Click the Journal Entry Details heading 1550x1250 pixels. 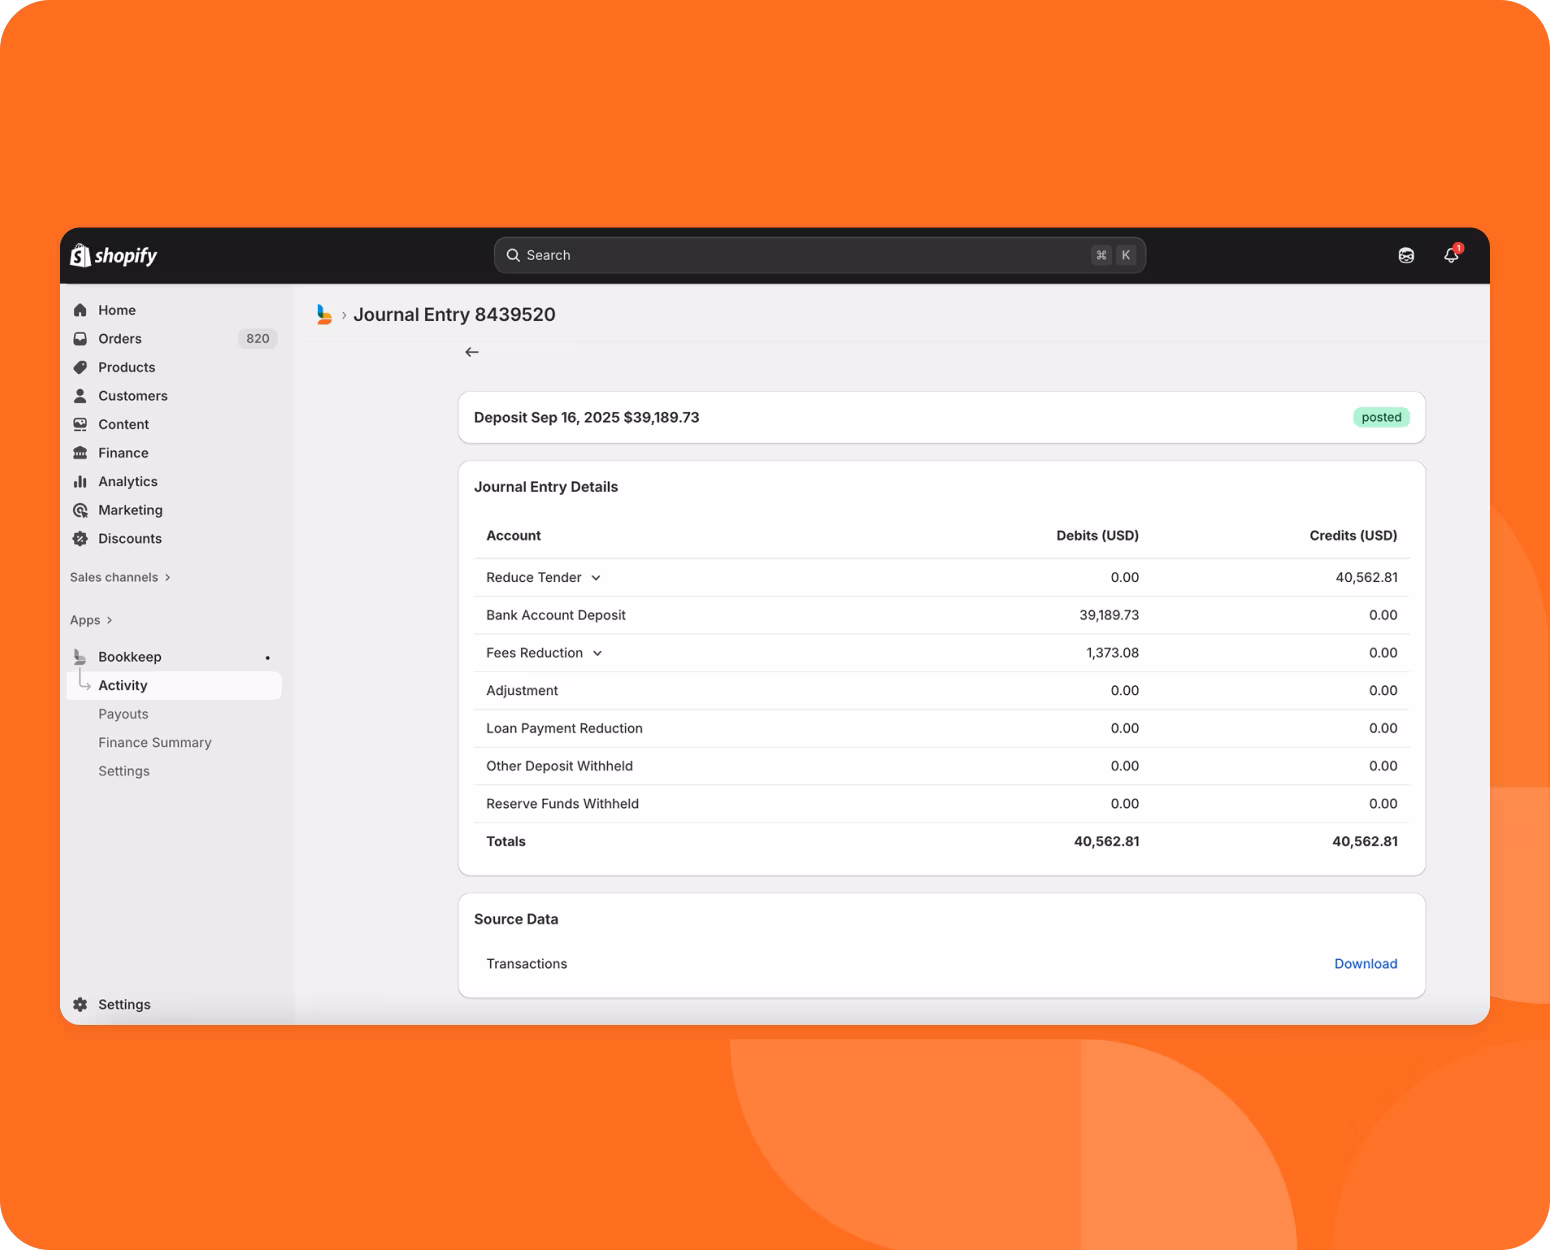(x=546, y=487)
